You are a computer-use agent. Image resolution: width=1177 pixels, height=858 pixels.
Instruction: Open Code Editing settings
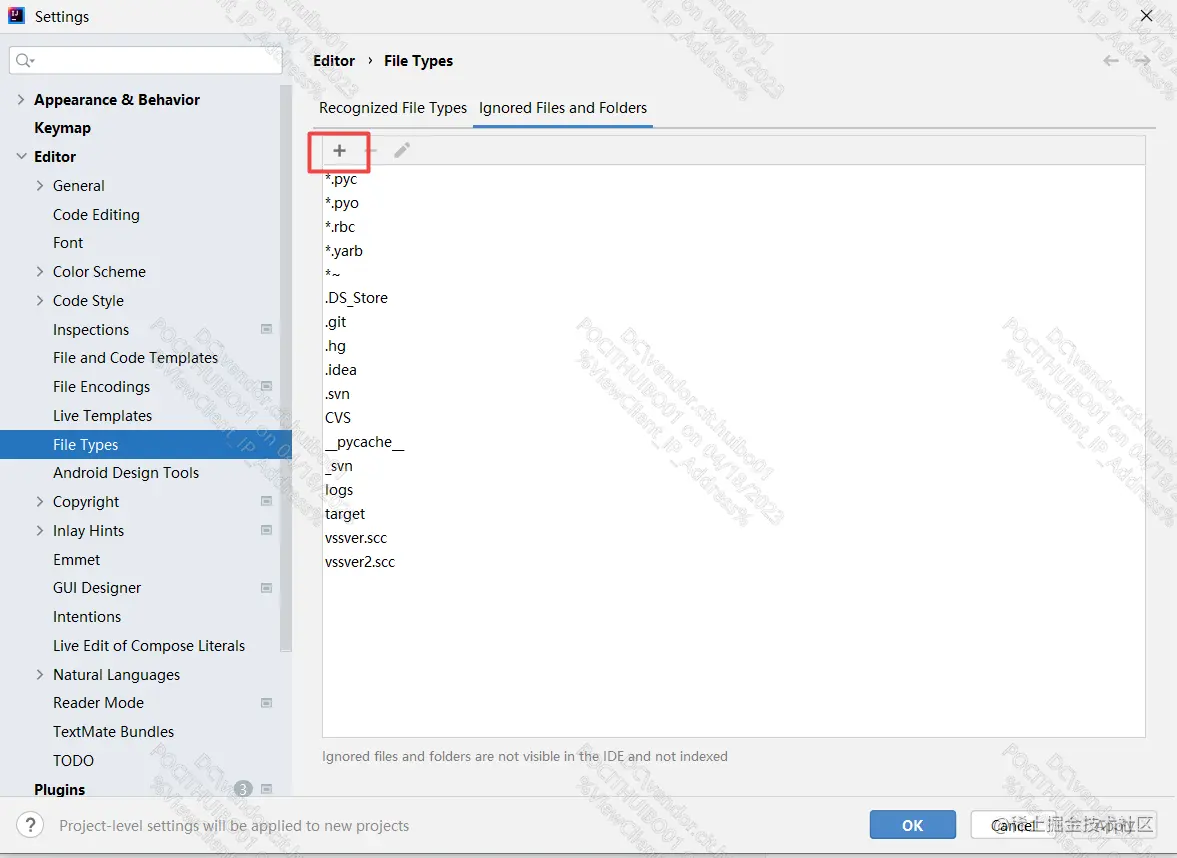96,215
